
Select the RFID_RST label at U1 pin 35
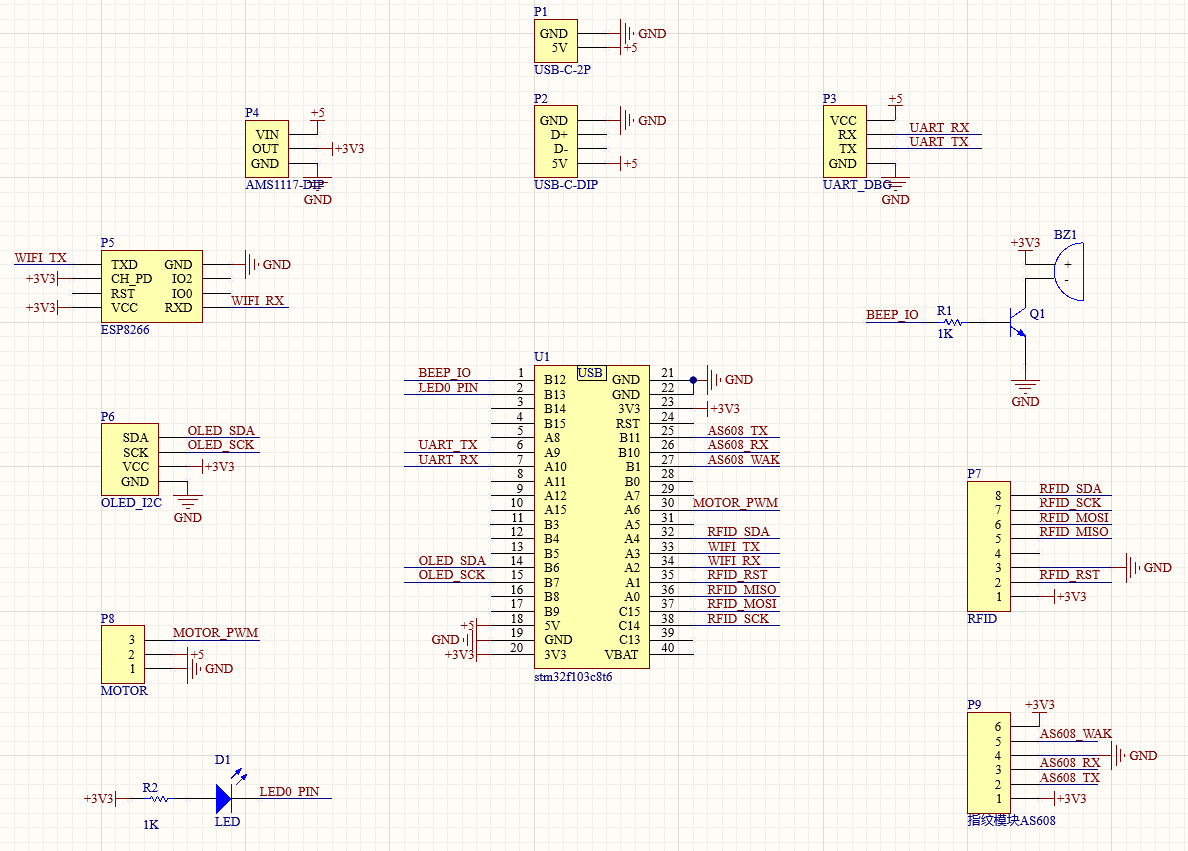coord(737,574)
